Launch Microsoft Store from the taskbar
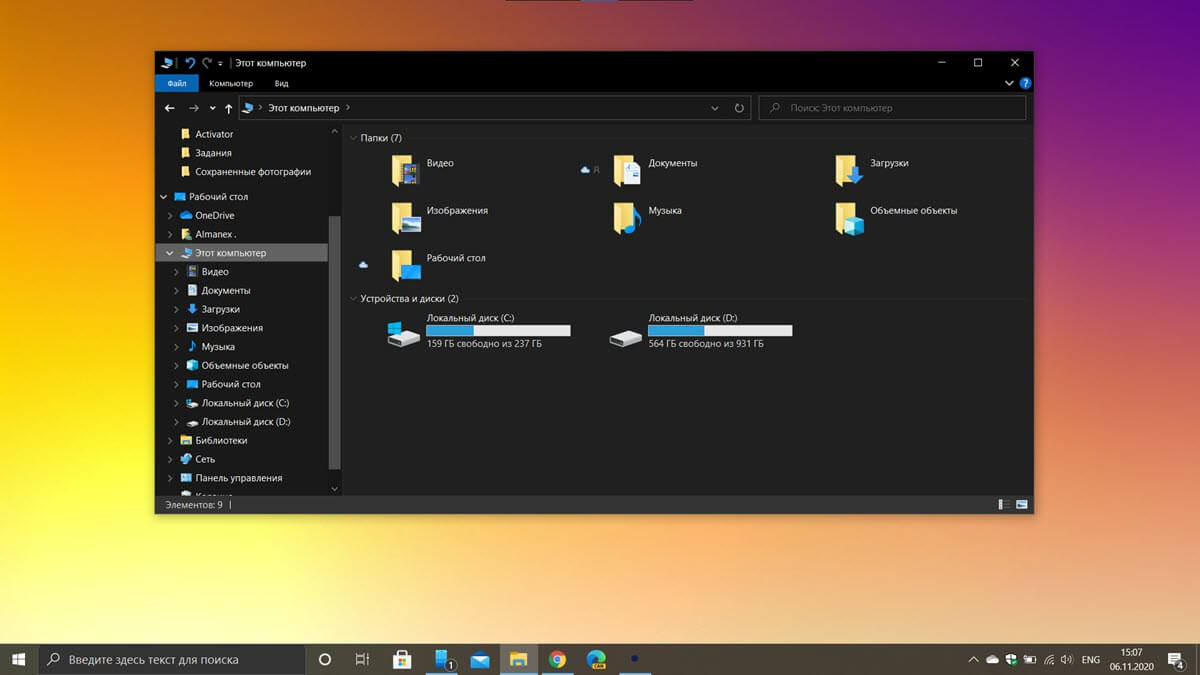The width and height of the screenshot is (1200, 675). [402, 660]
